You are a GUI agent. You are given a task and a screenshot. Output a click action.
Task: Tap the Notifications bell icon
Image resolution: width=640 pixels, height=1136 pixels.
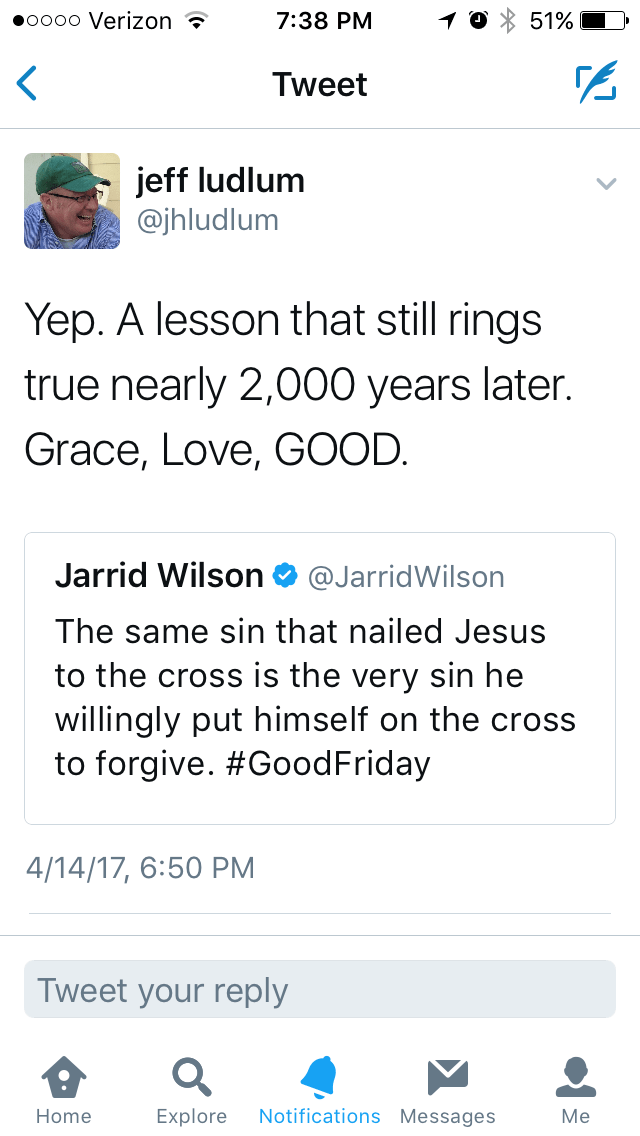click(319, 1078)
